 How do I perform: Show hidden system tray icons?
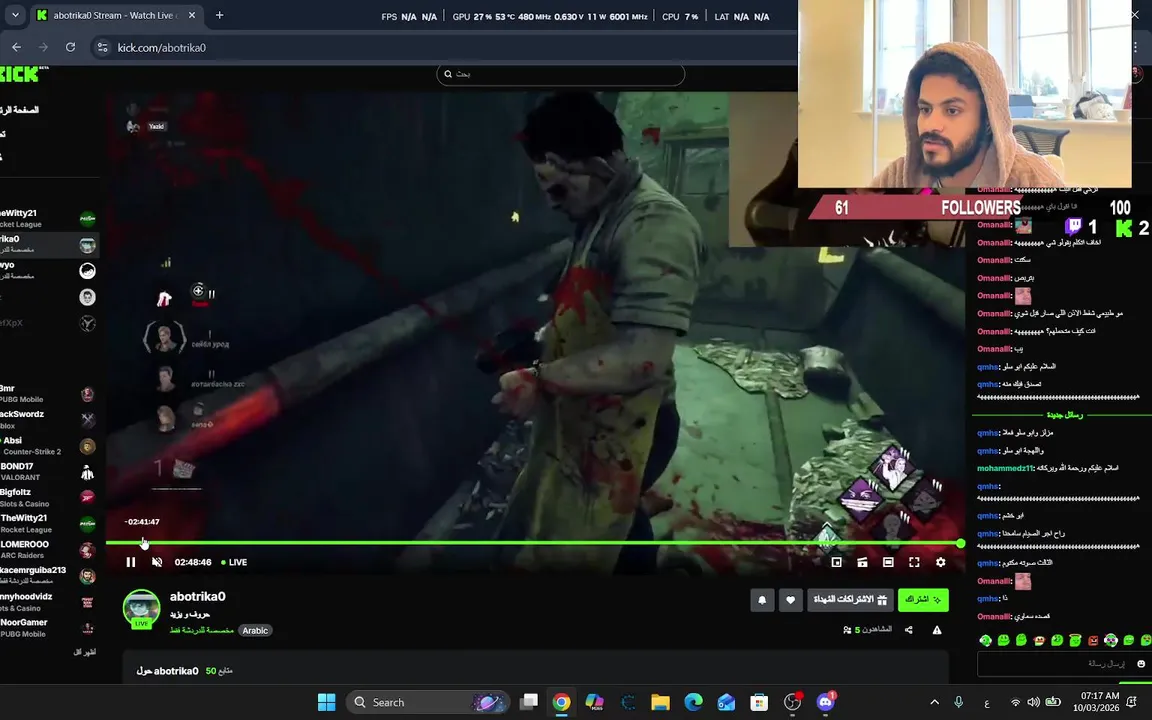coord(935,702)
